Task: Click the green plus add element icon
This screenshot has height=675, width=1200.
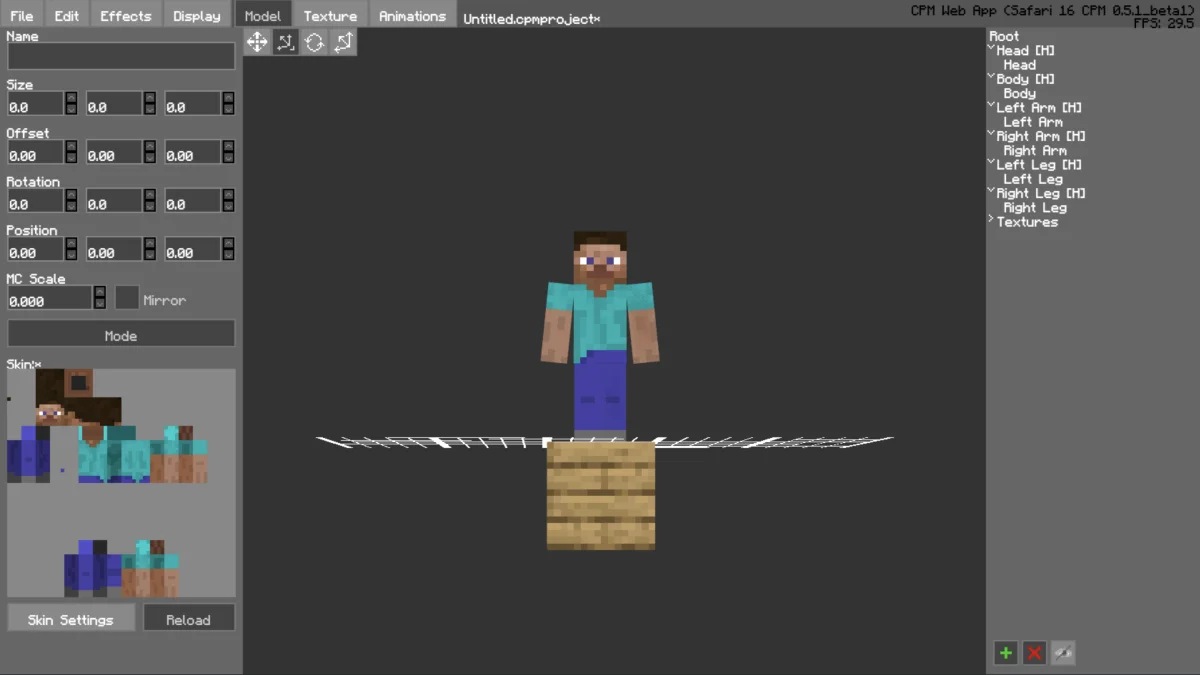Action: (x=1005, y=653)
